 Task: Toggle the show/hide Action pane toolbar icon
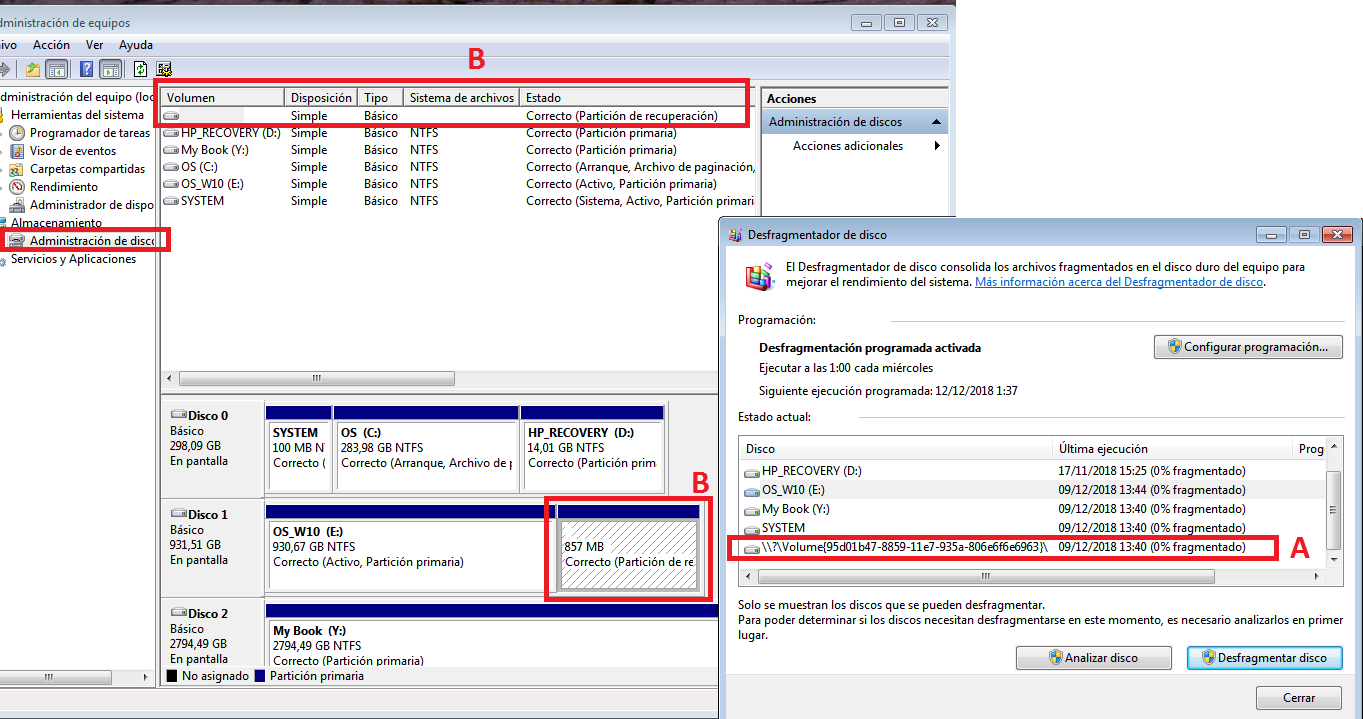pyautogui.click(x=110, y=69)
